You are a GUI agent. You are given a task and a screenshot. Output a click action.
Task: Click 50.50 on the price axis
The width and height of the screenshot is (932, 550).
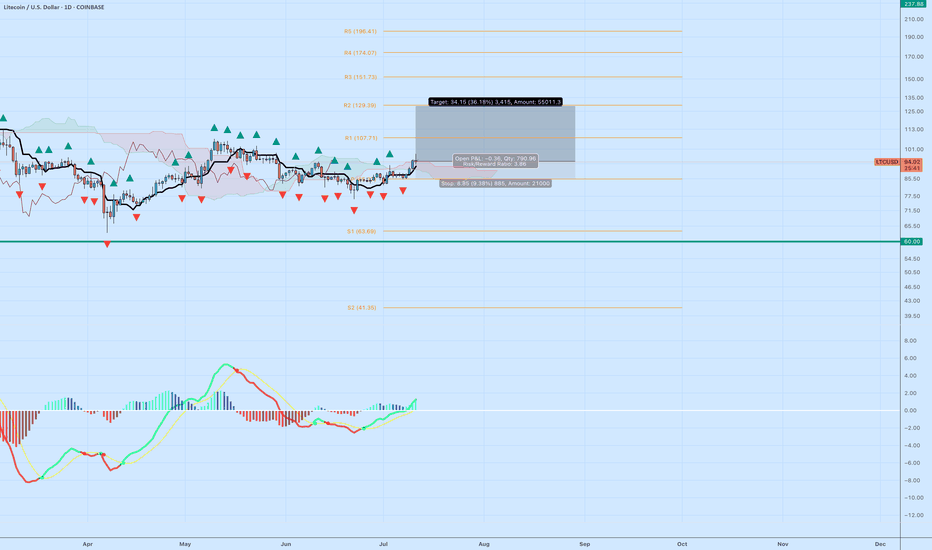(912, 273)
